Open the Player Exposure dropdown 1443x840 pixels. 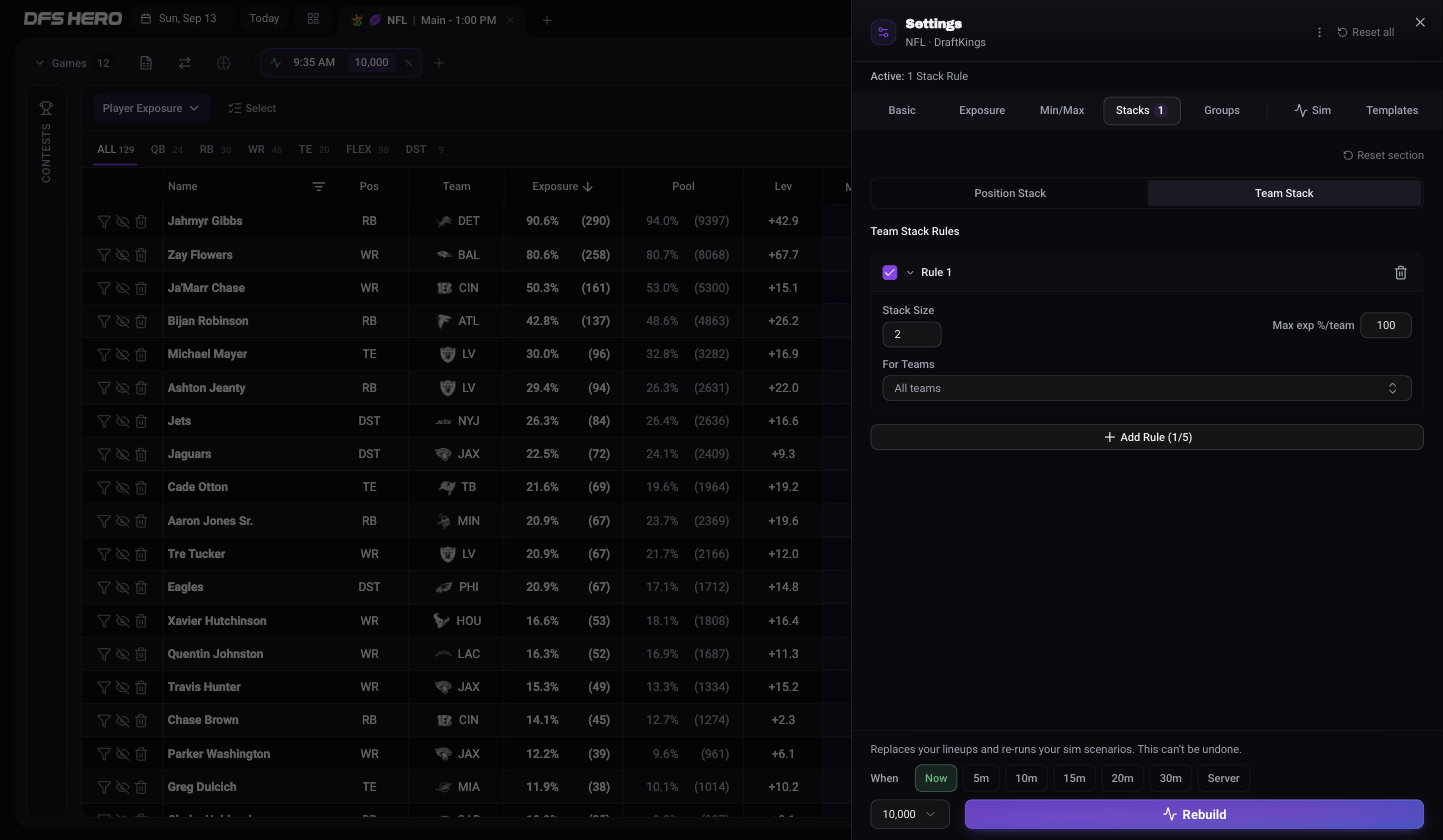[150, 108]
